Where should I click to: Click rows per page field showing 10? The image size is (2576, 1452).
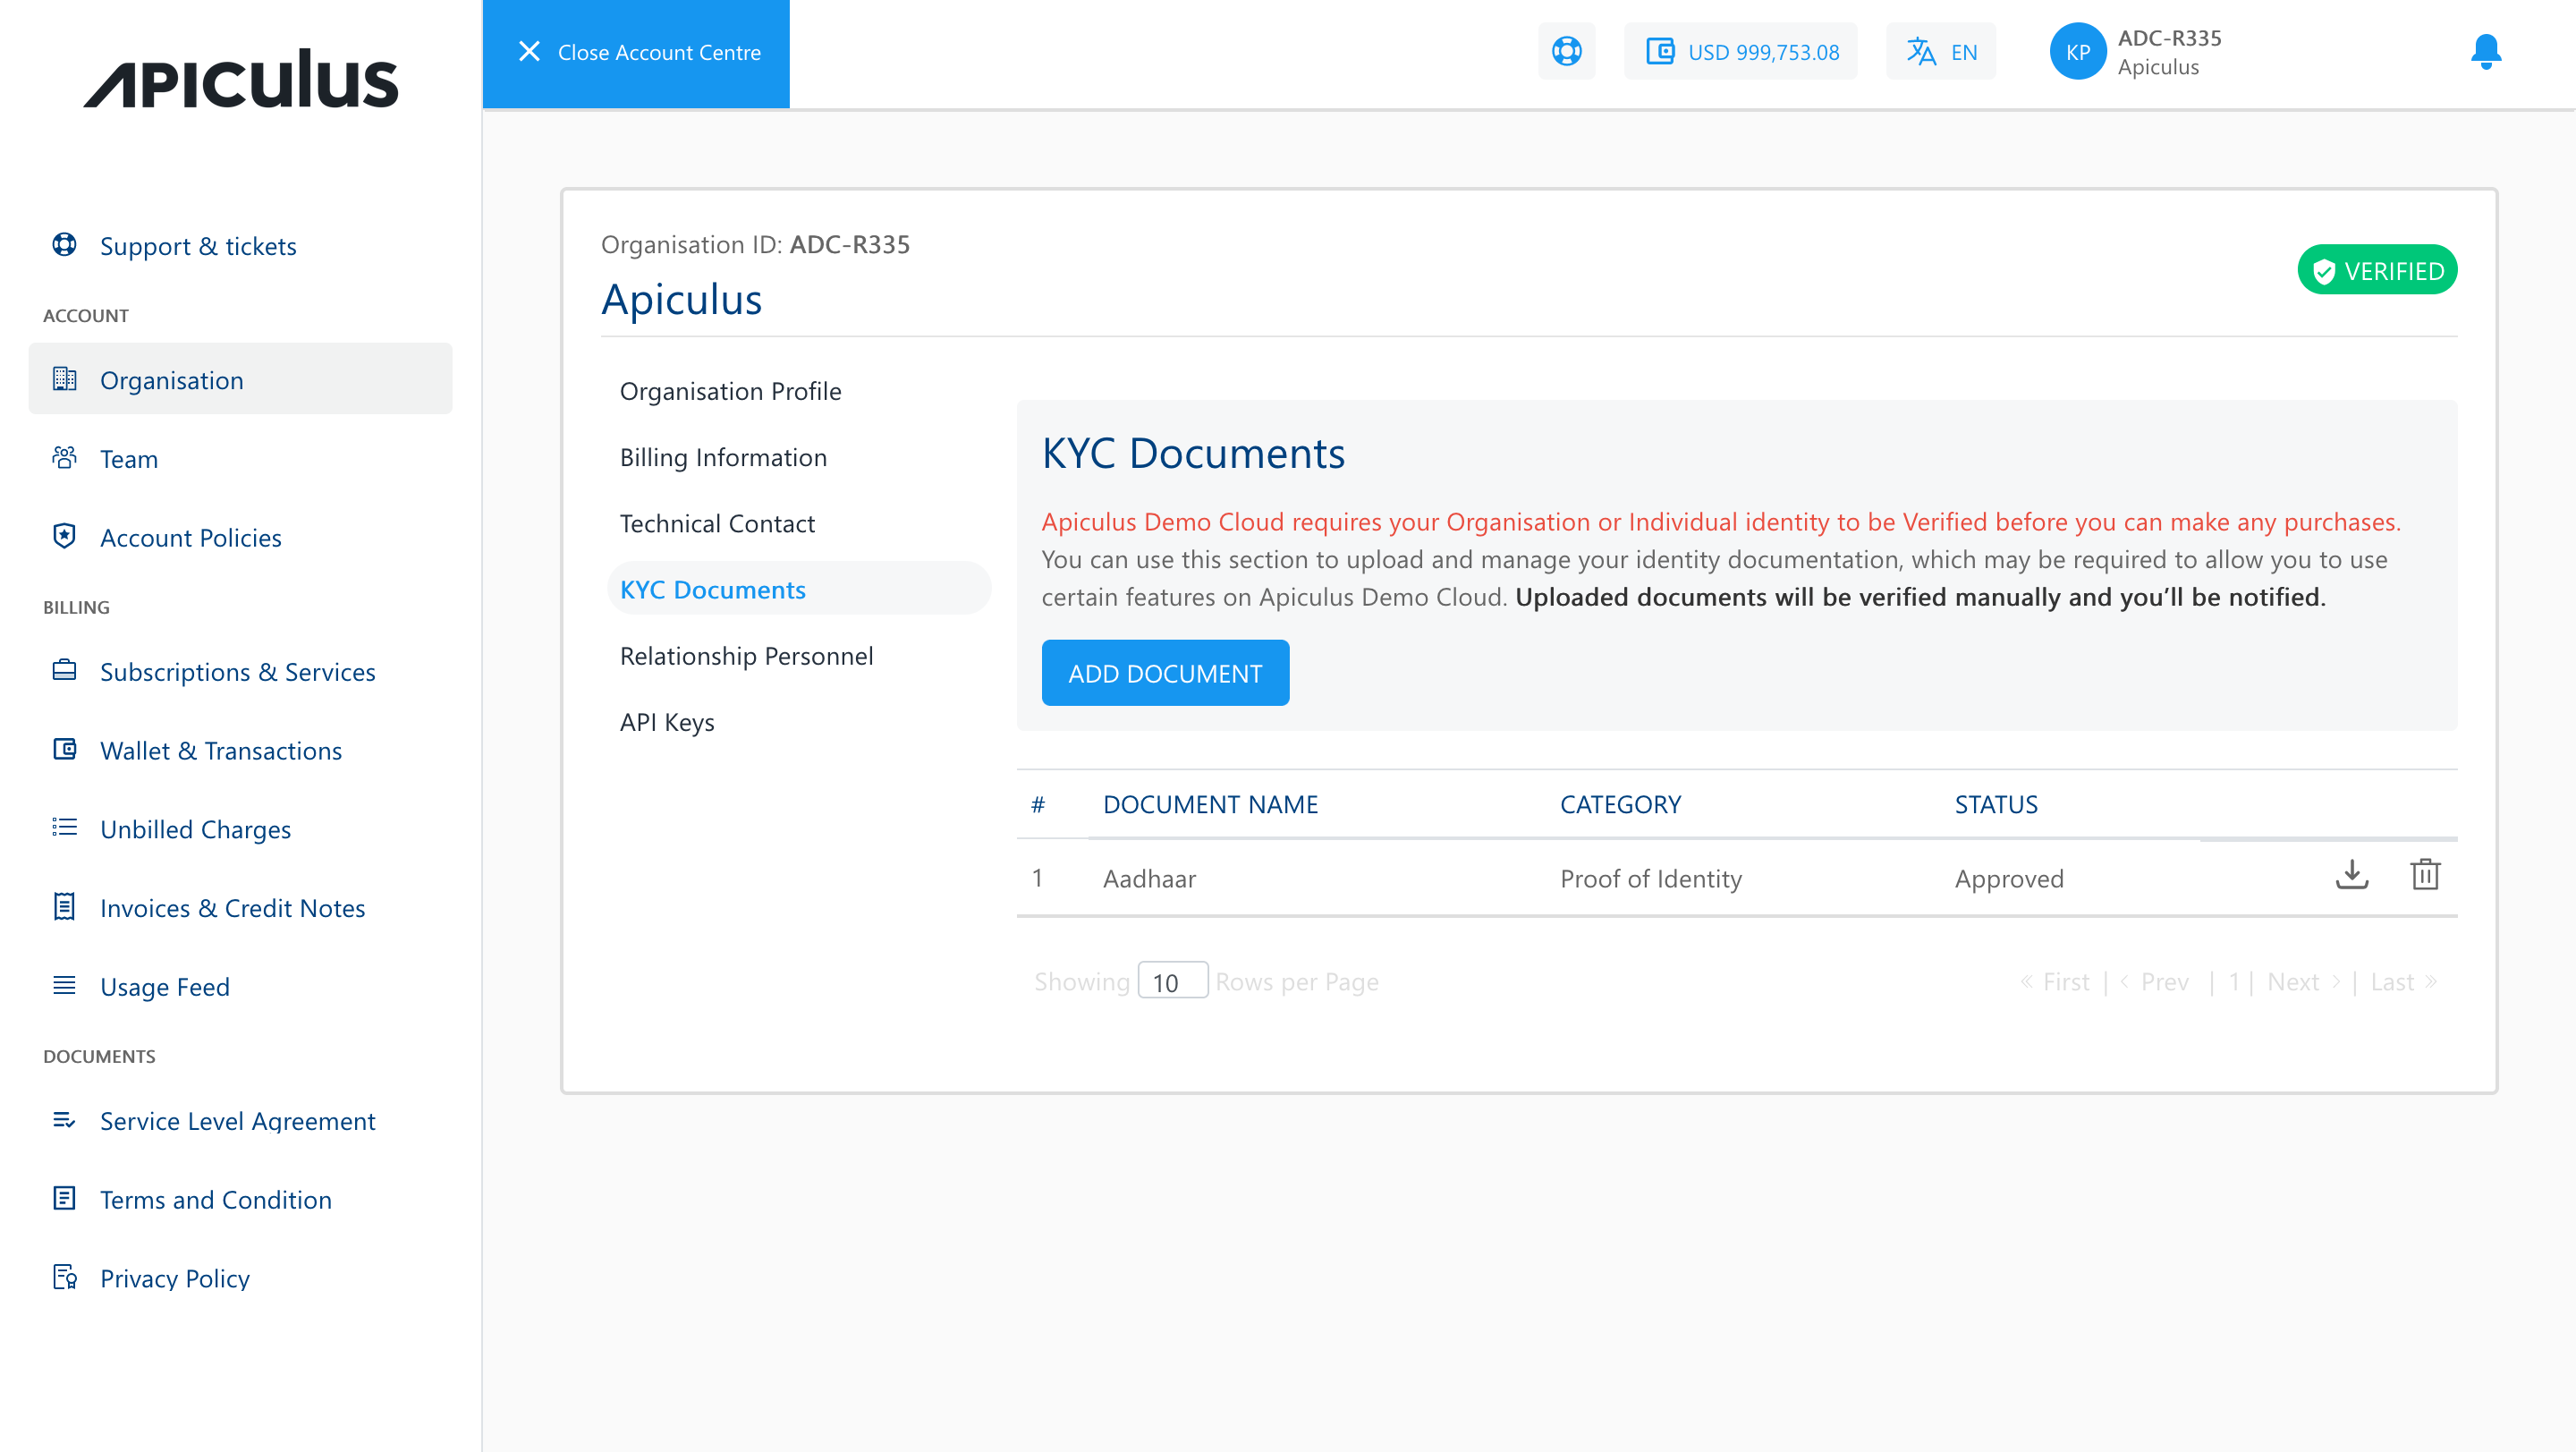[1173, 981]
